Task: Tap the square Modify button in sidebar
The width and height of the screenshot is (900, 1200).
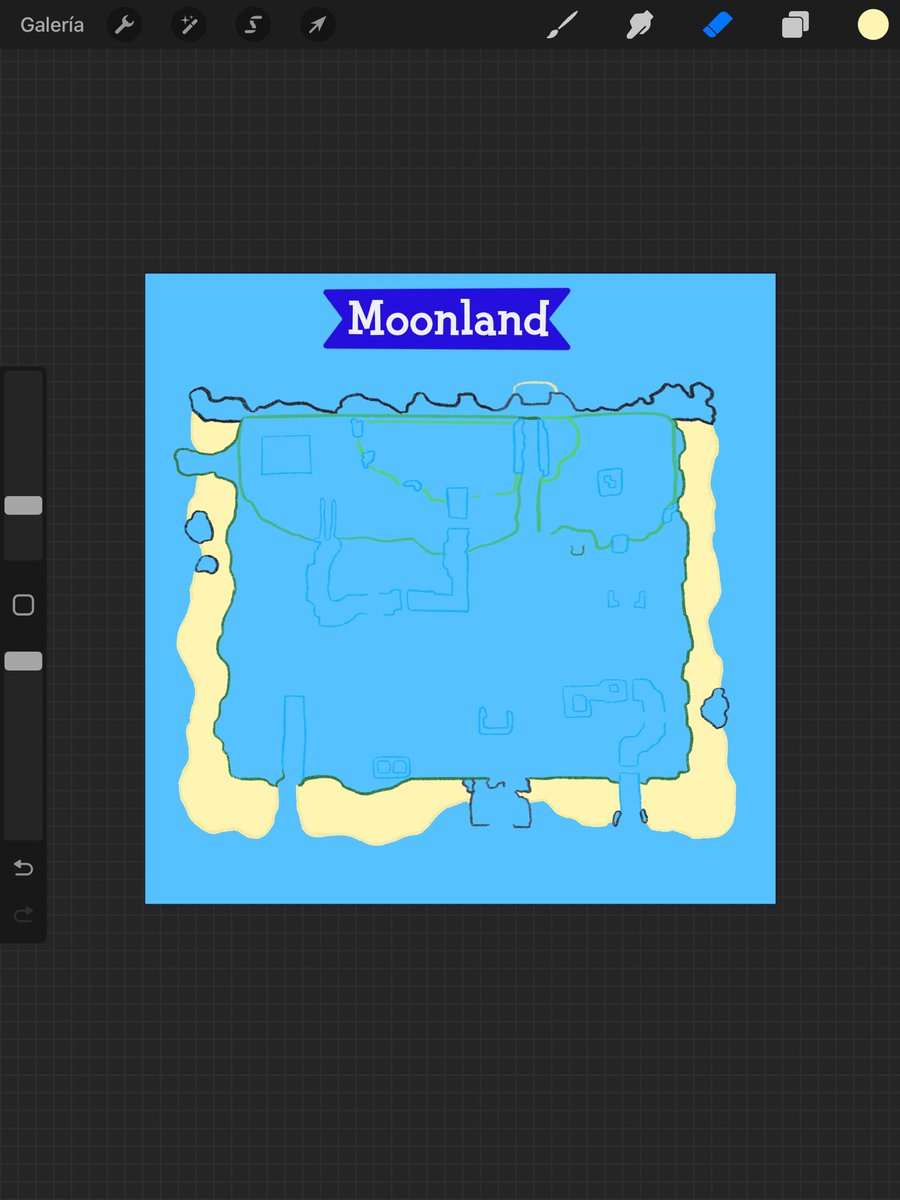Action: click(23, 605)
